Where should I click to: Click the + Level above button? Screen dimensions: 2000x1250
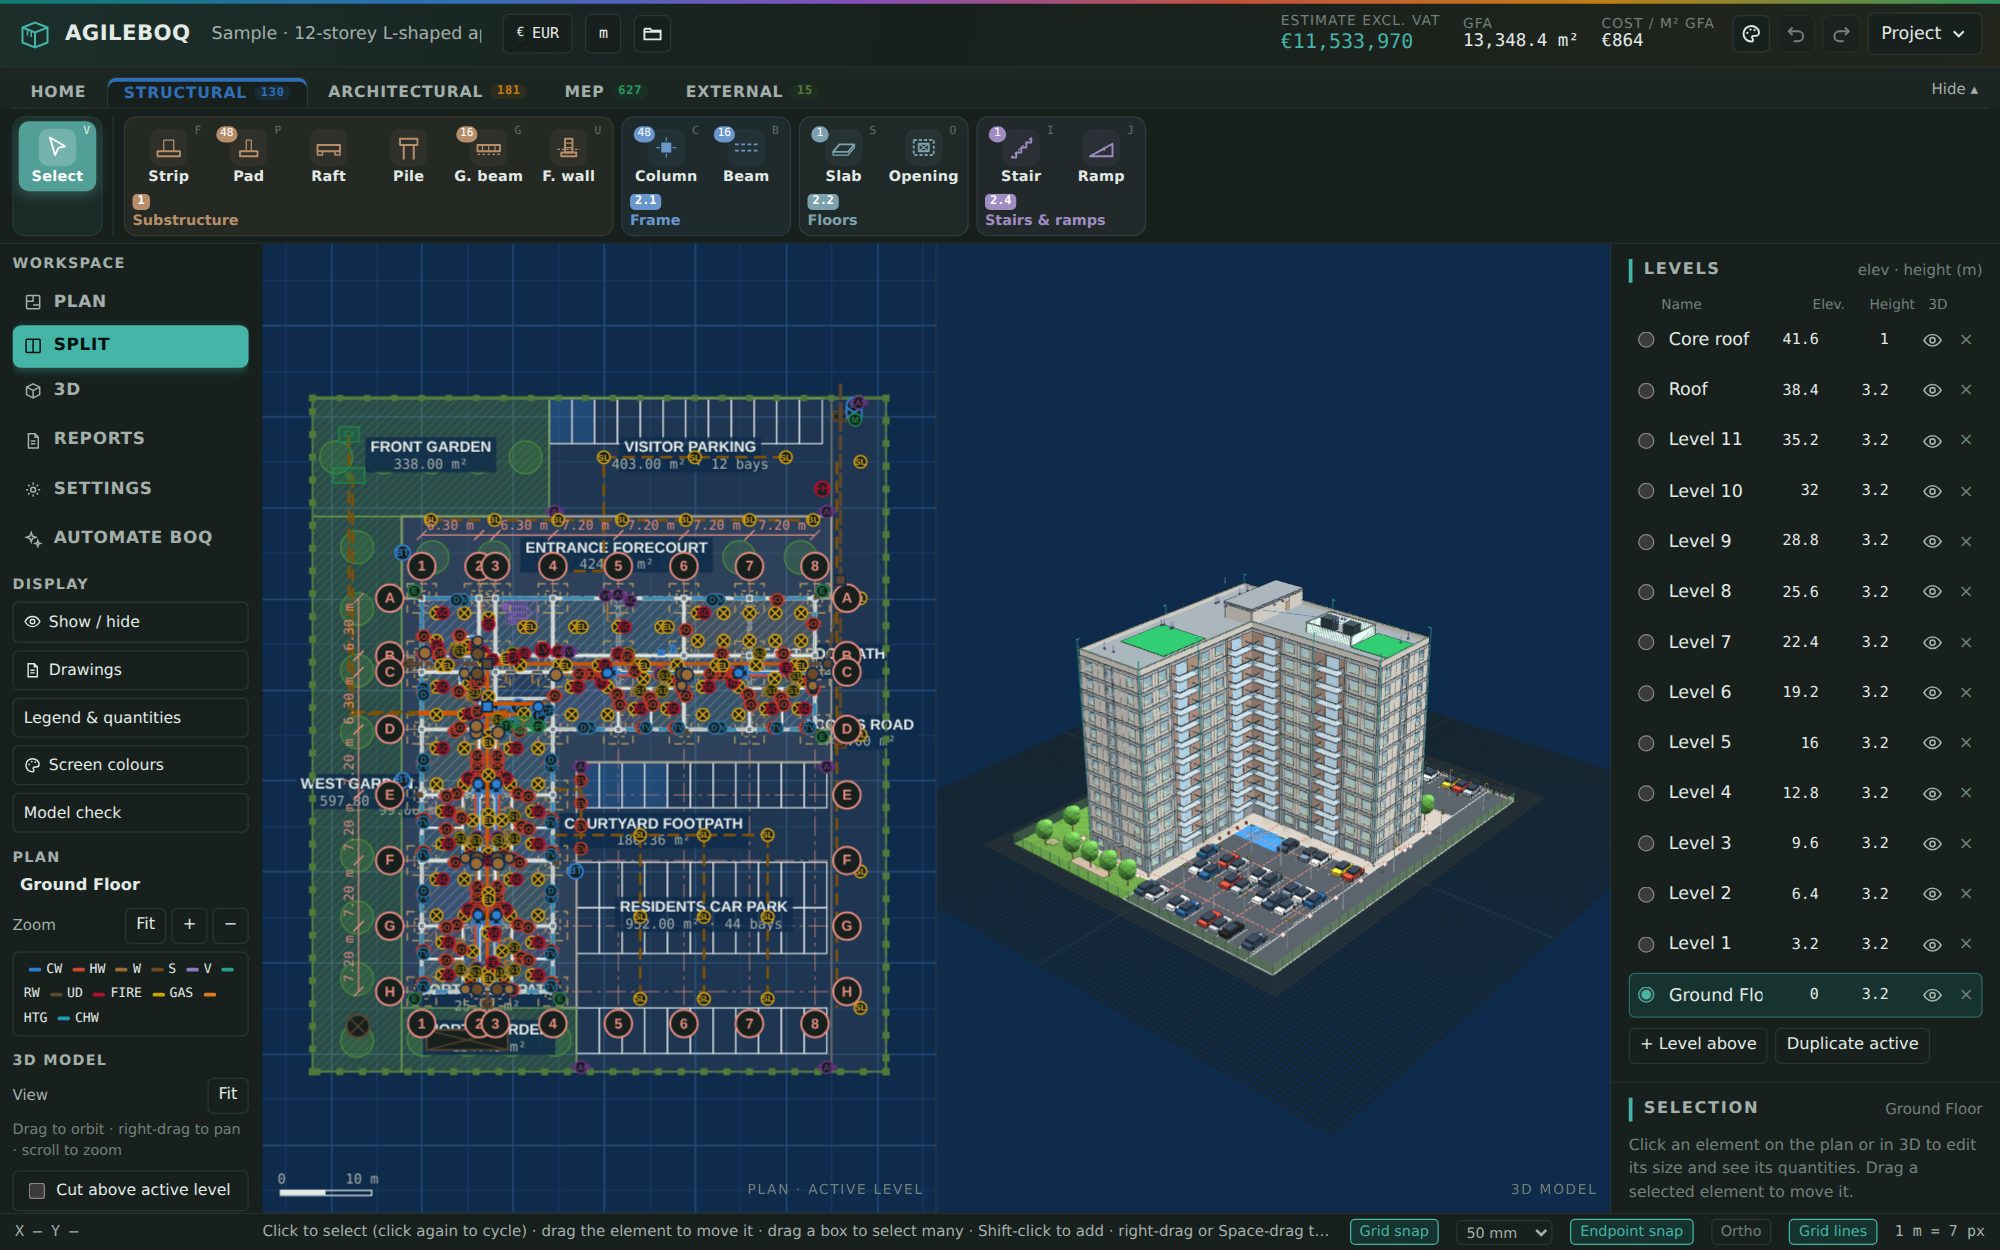click(1698, 1044)
